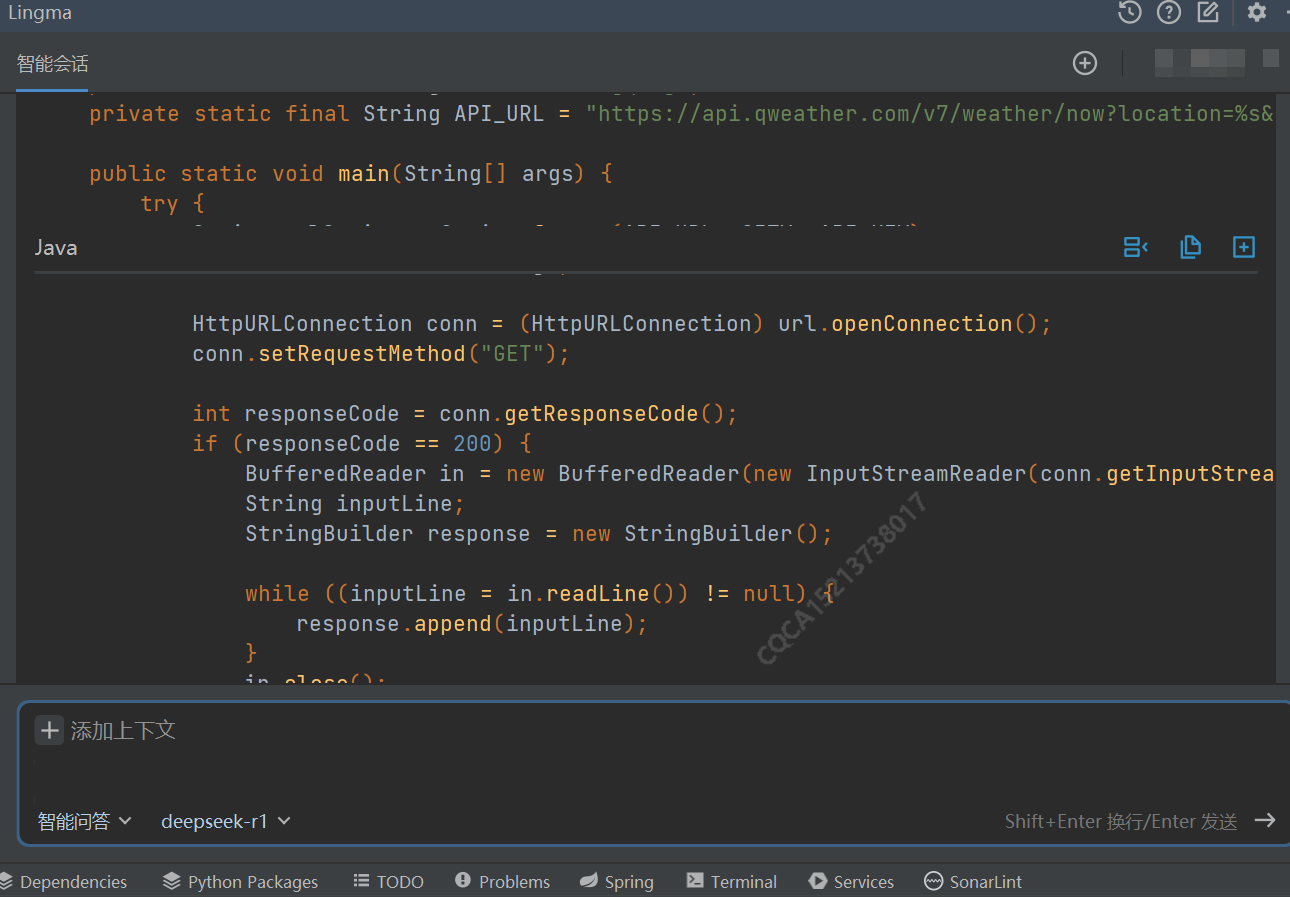Open the Terminal tool window
The image size is (1290, 897).
point(731,882)
